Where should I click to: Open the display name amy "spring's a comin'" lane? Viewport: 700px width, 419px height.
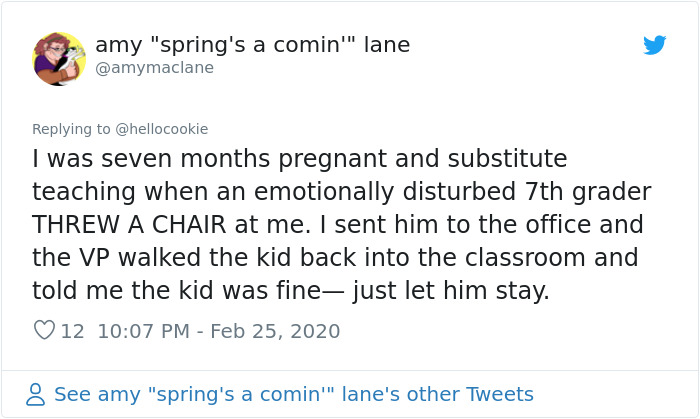click(x=252, y=45)
